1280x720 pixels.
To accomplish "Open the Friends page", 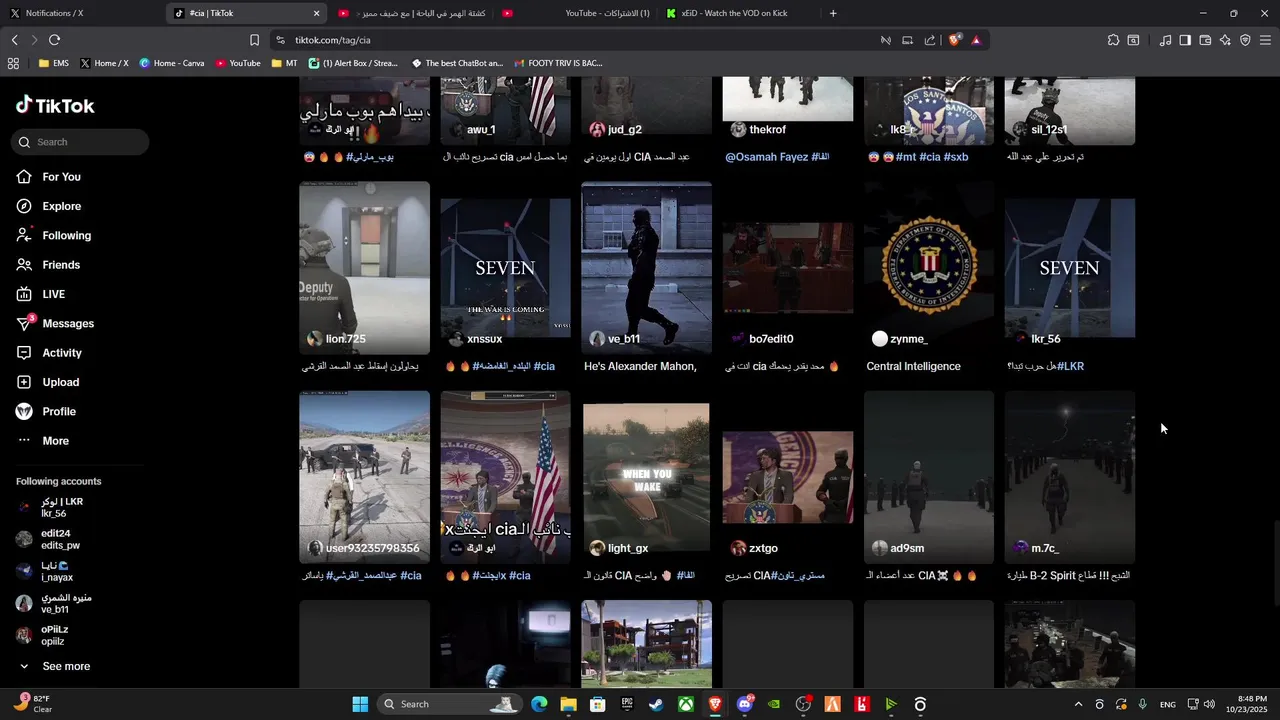I will click(48, 265).
